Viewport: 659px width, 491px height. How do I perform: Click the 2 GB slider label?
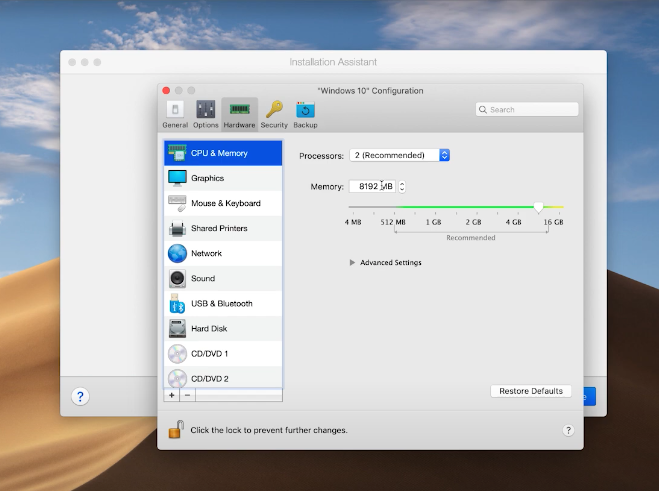click(x=473, y=222)
